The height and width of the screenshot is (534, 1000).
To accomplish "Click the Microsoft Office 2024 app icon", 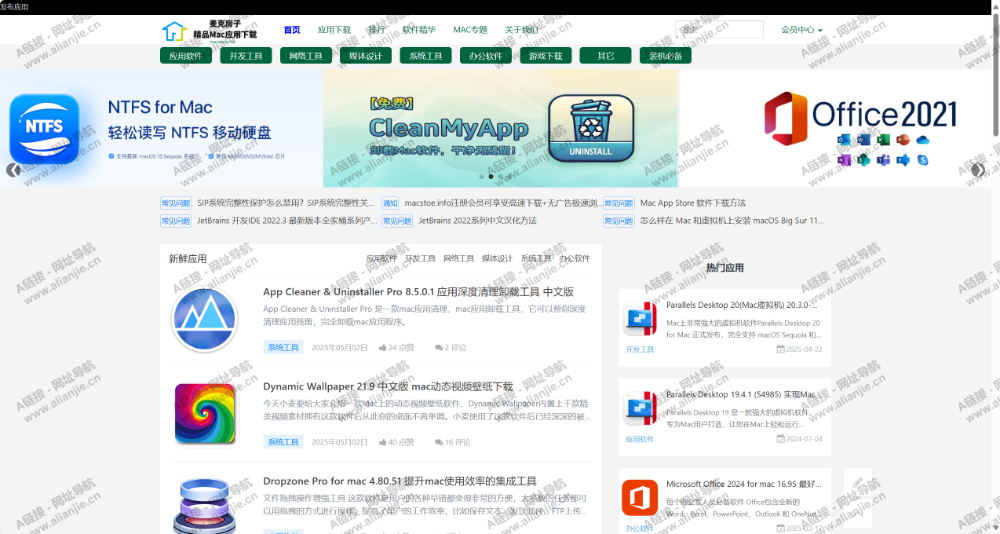I will (640, 498).
